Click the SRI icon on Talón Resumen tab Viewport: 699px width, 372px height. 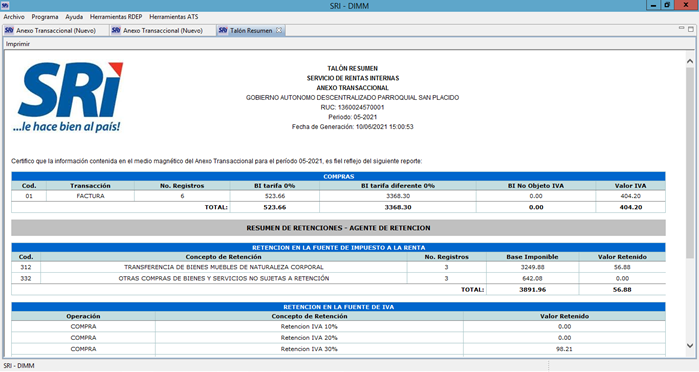223,30
